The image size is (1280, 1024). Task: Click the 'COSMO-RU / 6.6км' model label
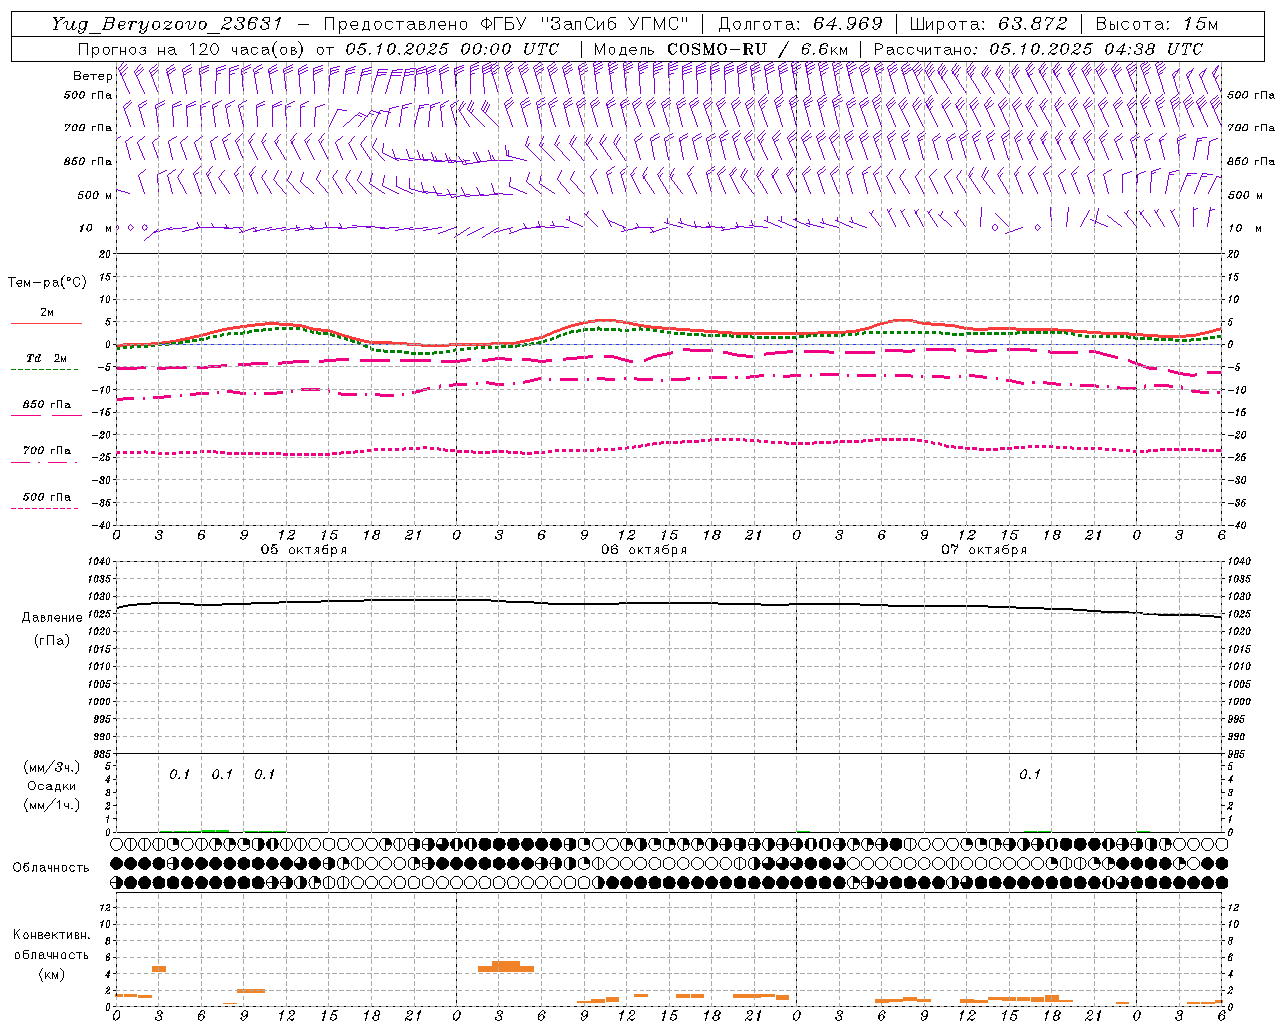coord(758,49)
